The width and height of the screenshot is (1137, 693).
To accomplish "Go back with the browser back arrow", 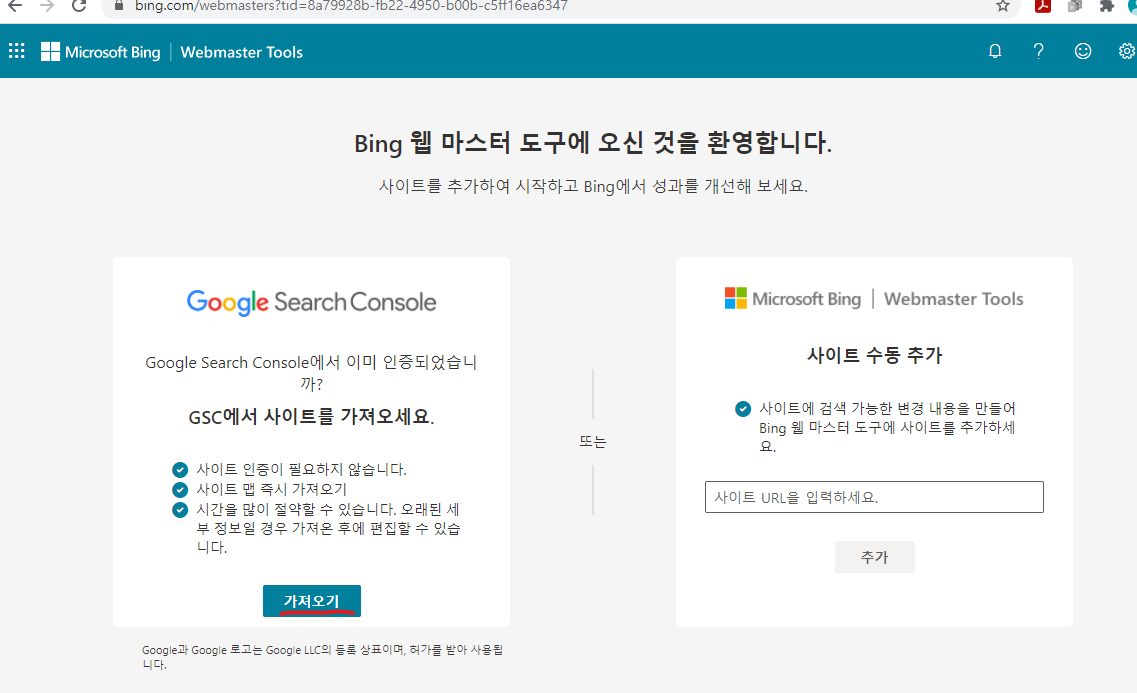I will (x=15, y=7).
